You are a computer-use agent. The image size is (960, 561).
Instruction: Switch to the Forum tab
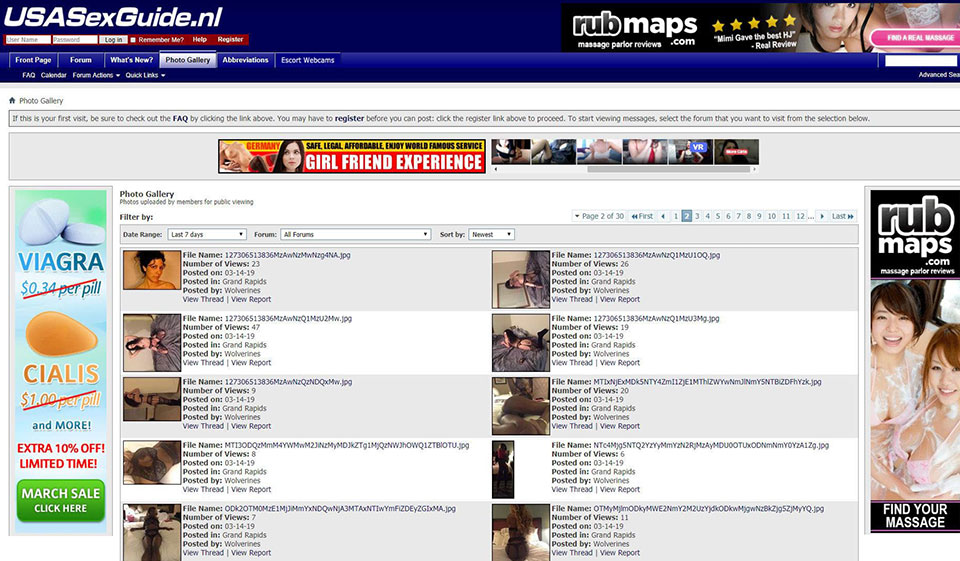point(80,60)
